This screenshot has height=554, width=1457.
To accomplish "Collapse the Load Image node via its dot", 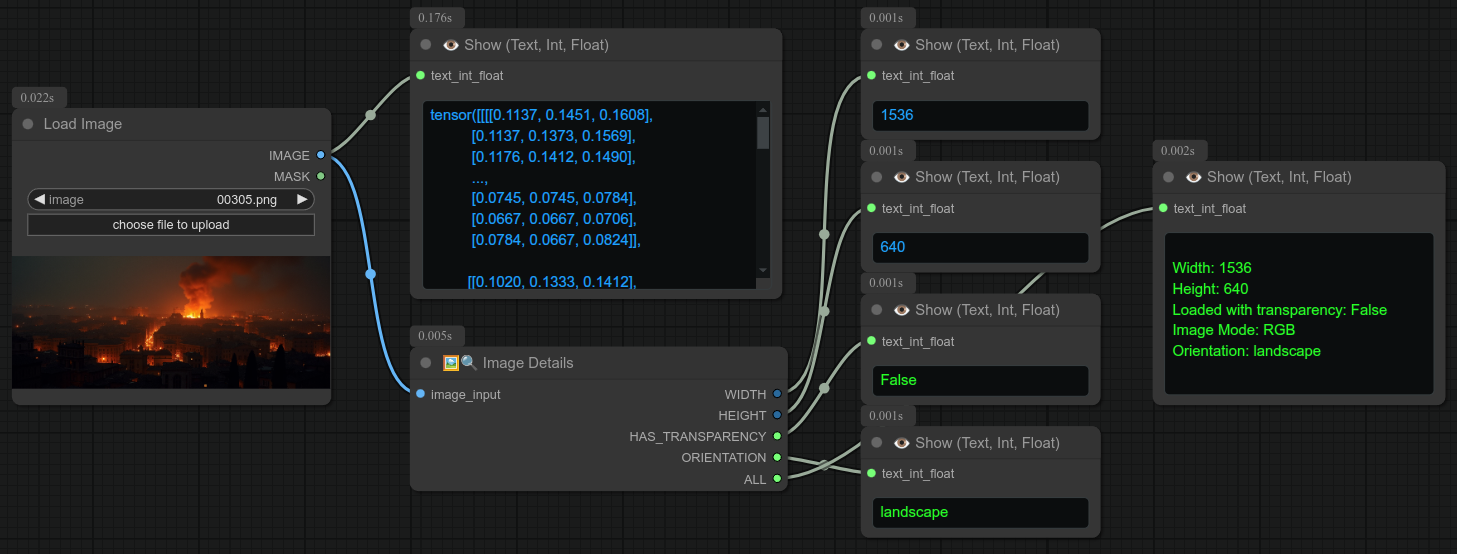I will pyautogui.click(x=27, y=124).
